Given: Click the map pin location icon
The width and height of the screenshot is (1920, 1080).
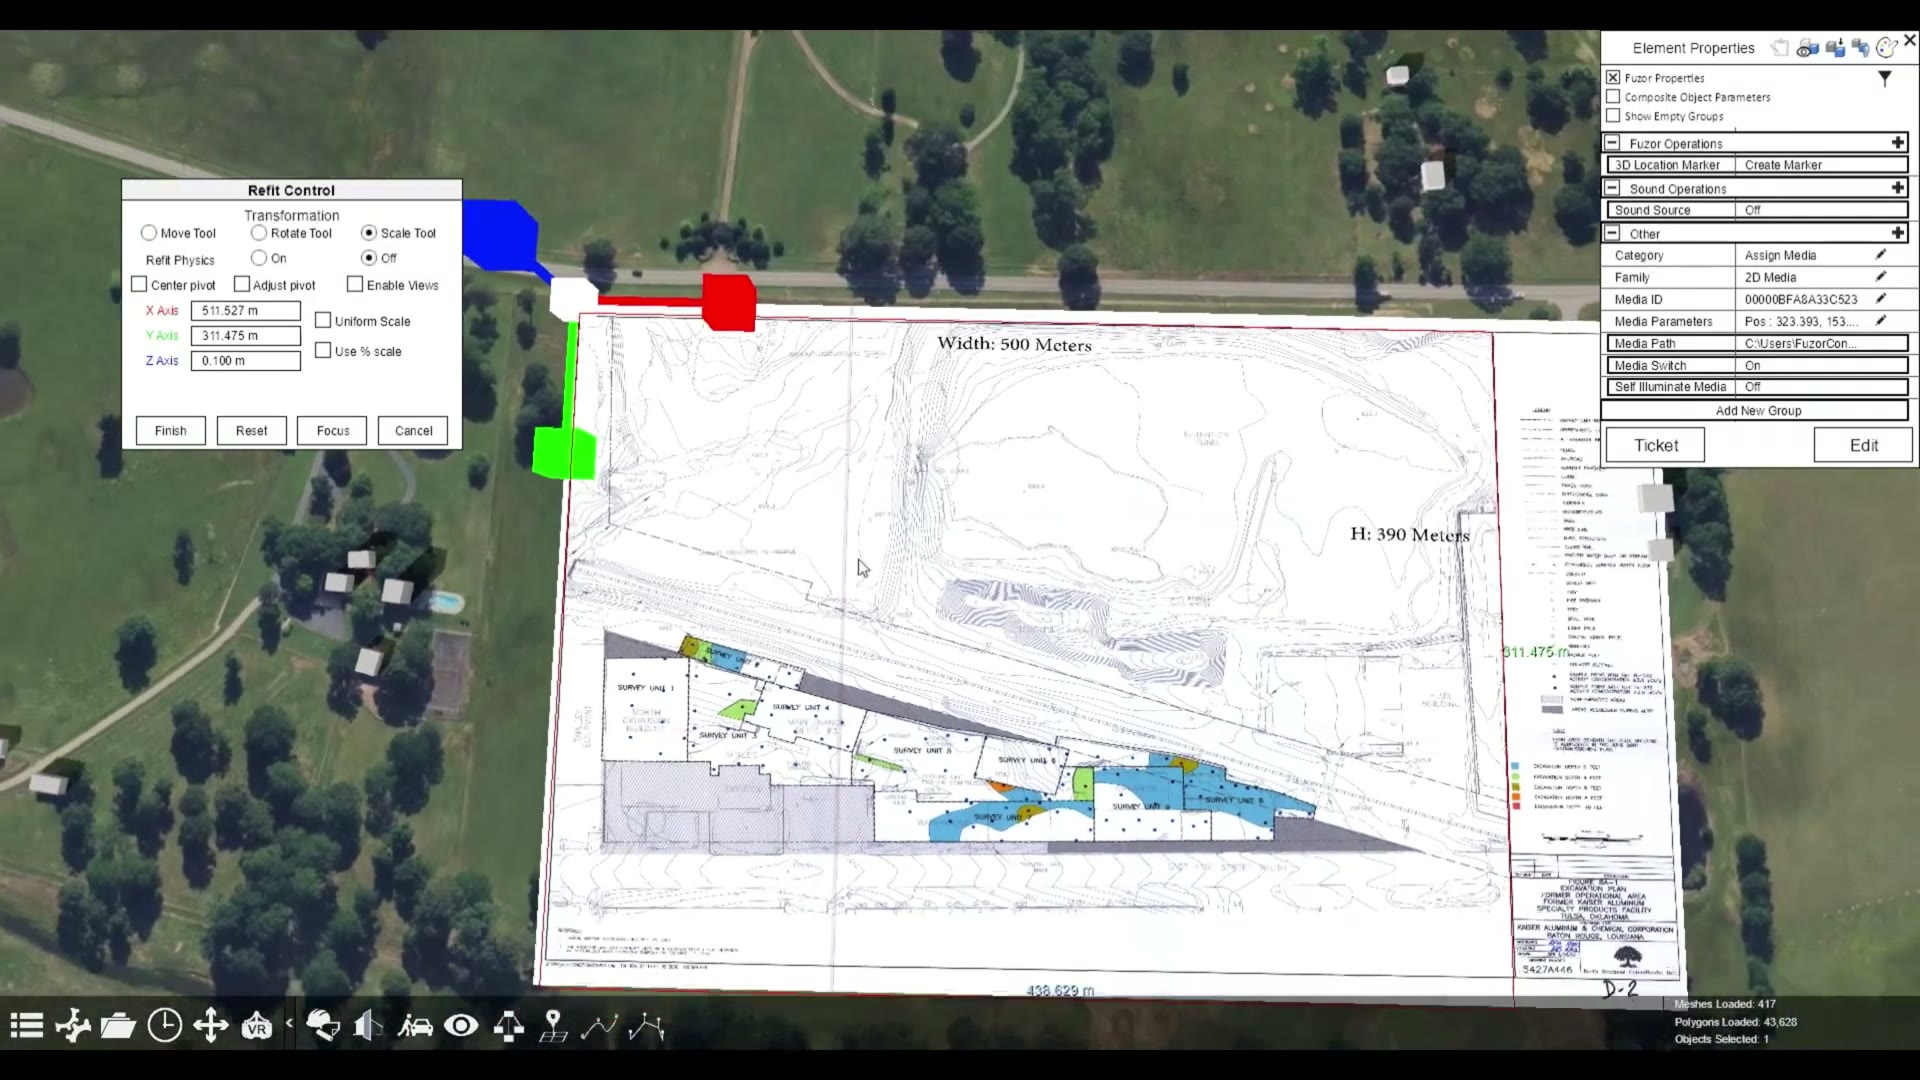Looking at the screenshot, I should (553, 1026).
